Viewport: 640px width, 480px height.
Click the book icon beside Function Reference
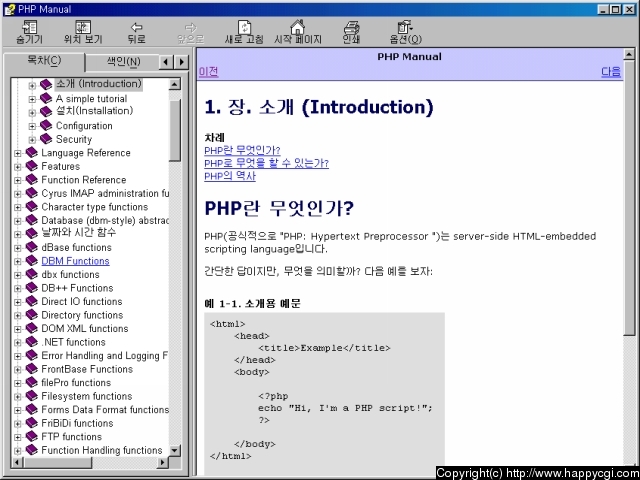(31, 179)
